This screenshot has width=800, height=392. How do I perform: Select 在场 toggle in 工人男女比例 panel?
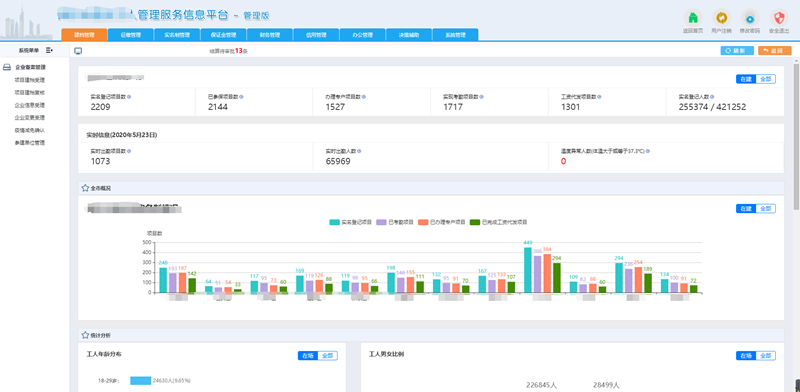745,356
